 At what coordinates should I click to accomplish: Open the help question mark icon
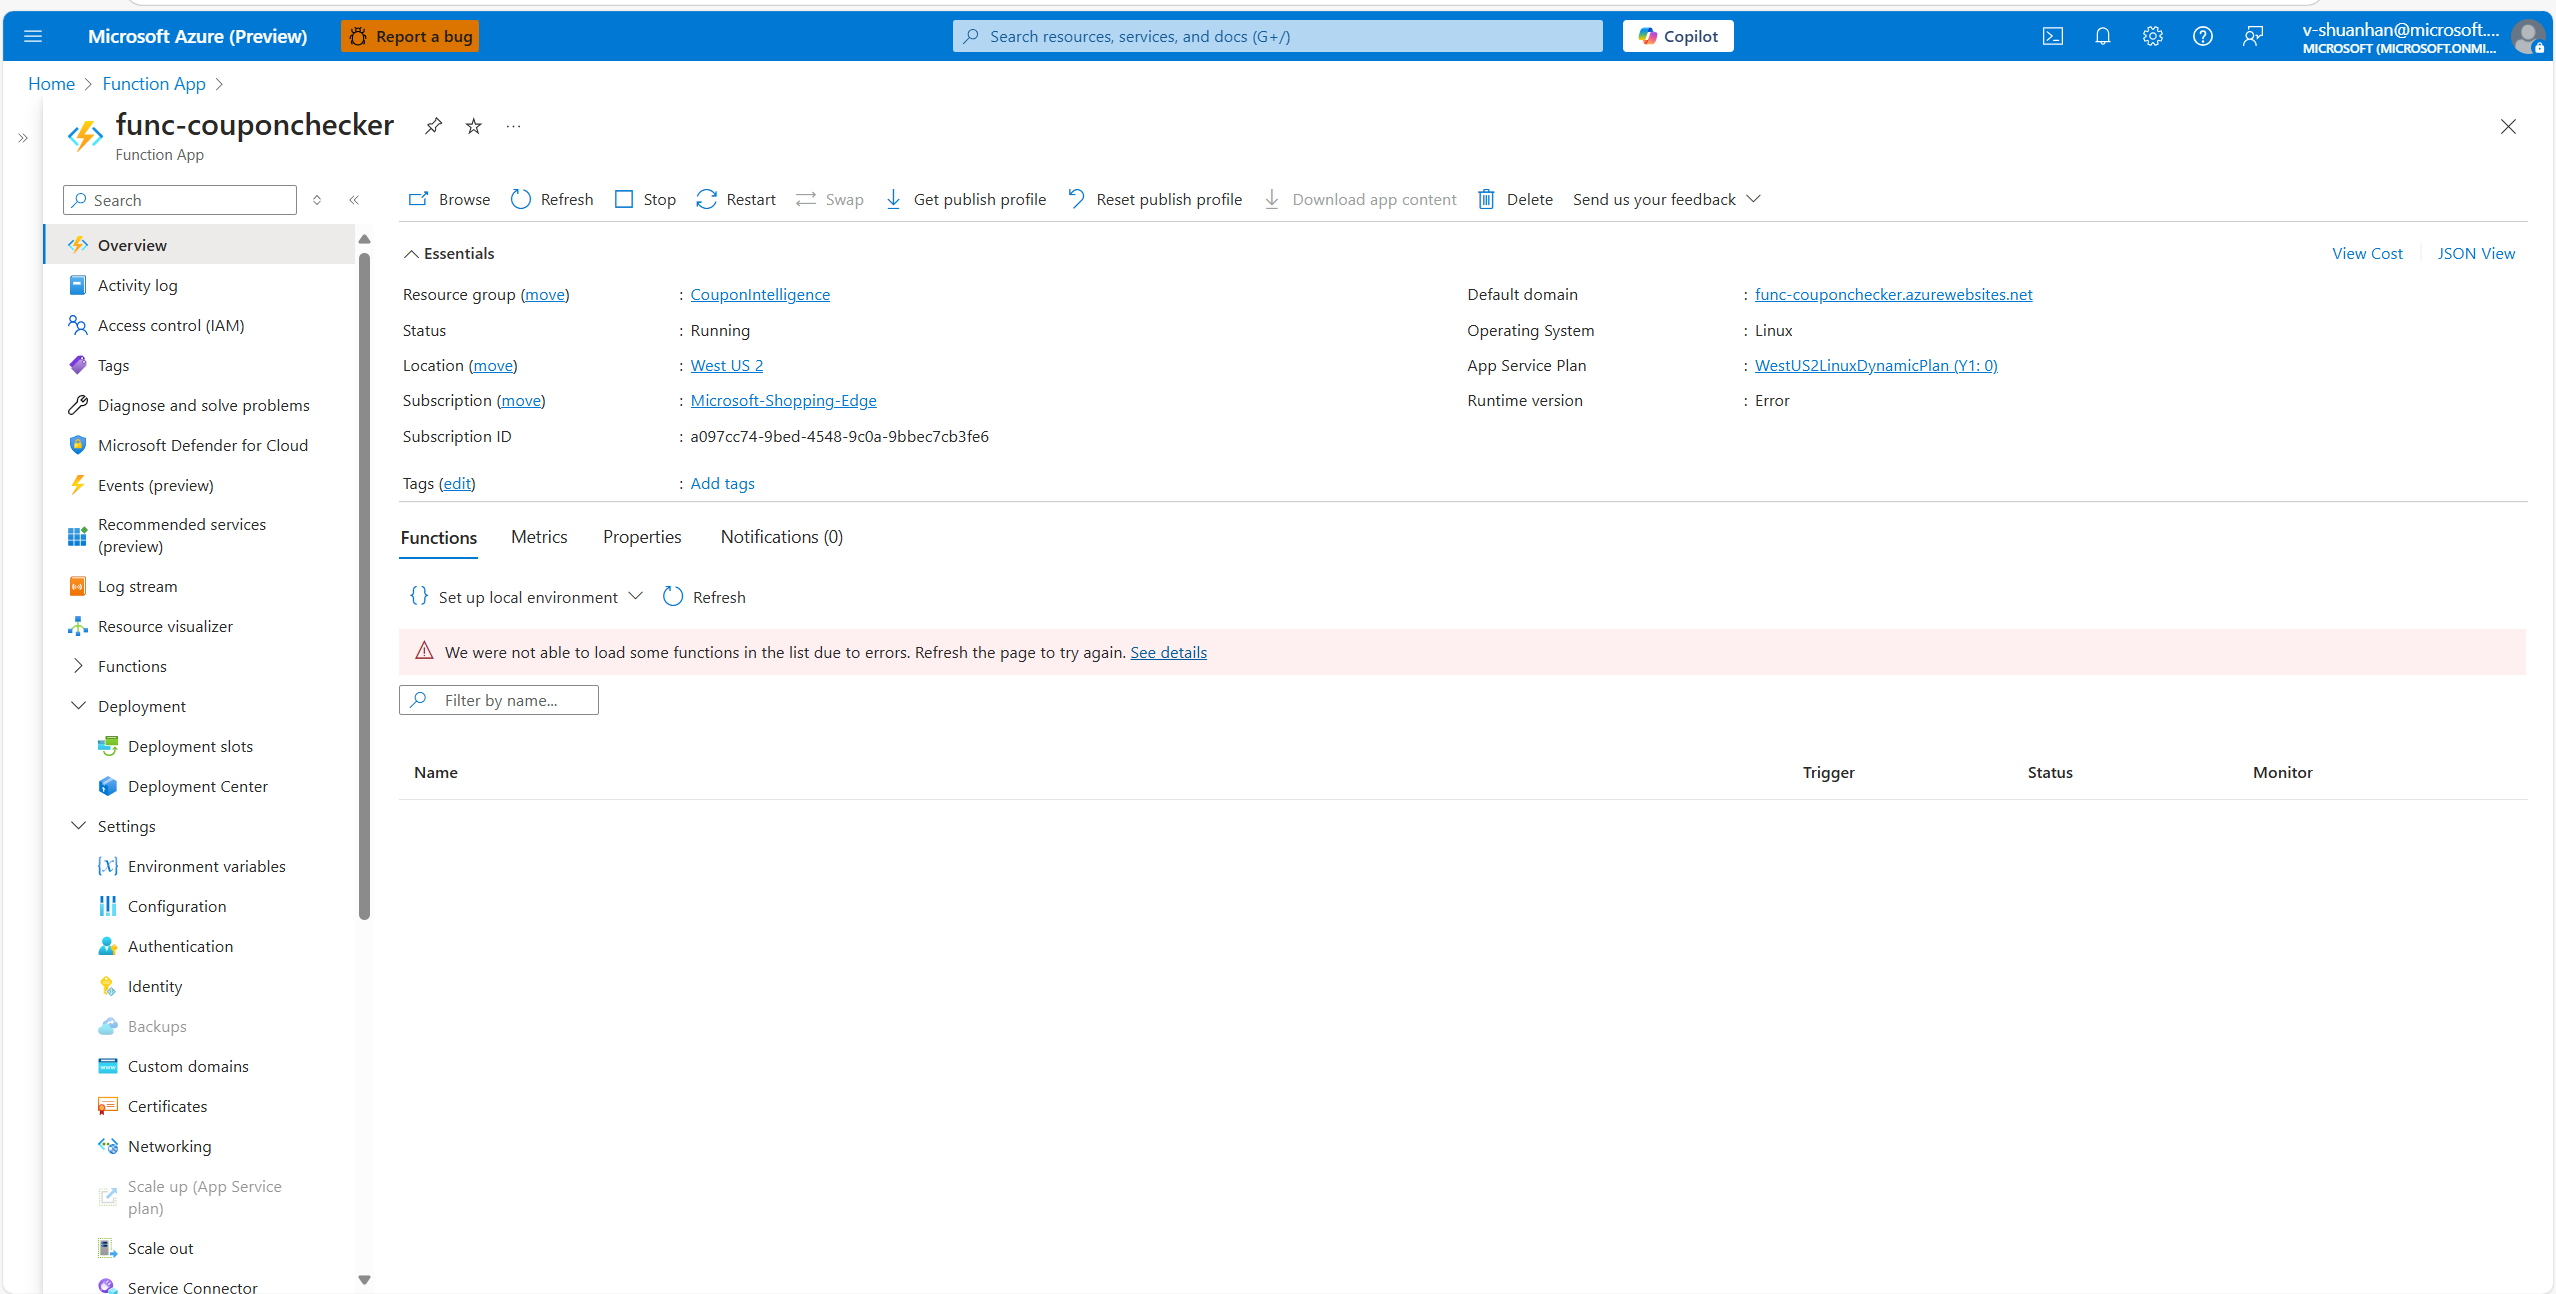click(x=2202, y=36)
